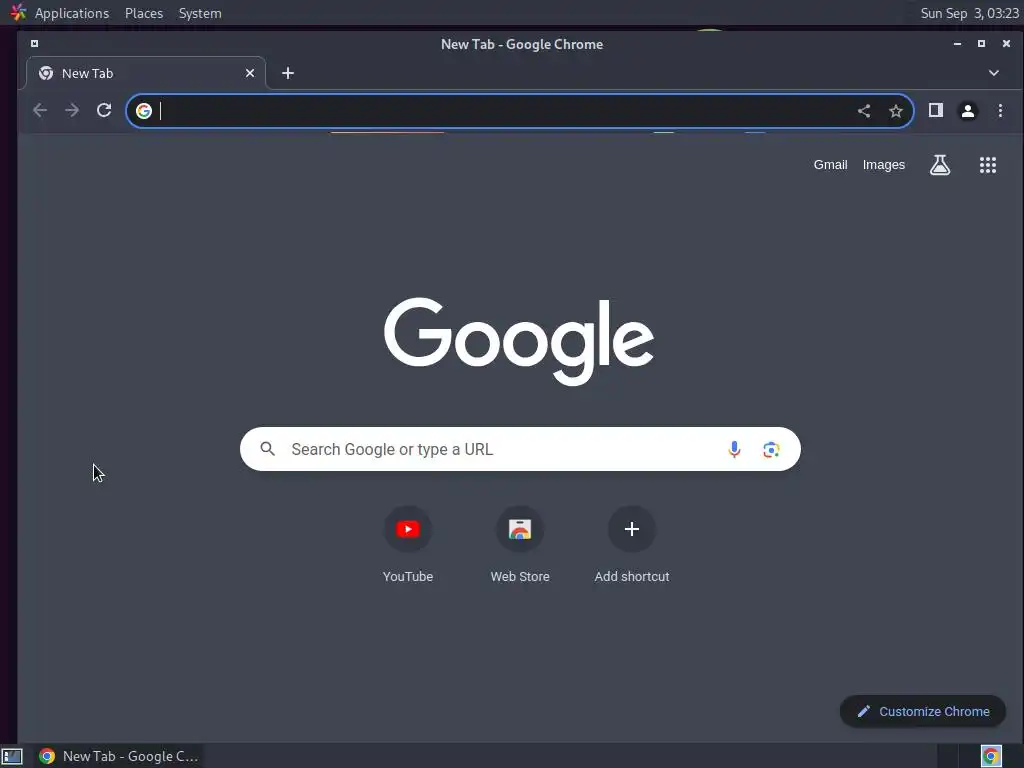The width and height of the screenshot is (1024, 768).
Task: Open the window menu icon in the title bar
Action: (x=34, y=44)
